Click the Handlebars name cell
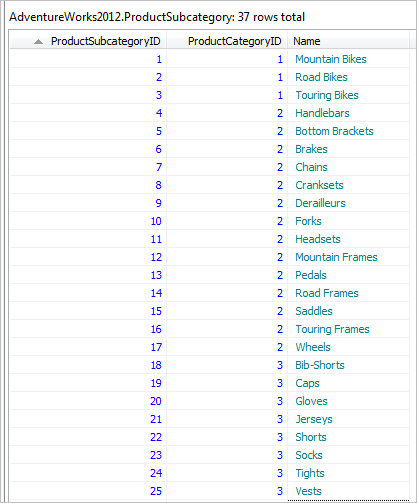 coord(348,113)
